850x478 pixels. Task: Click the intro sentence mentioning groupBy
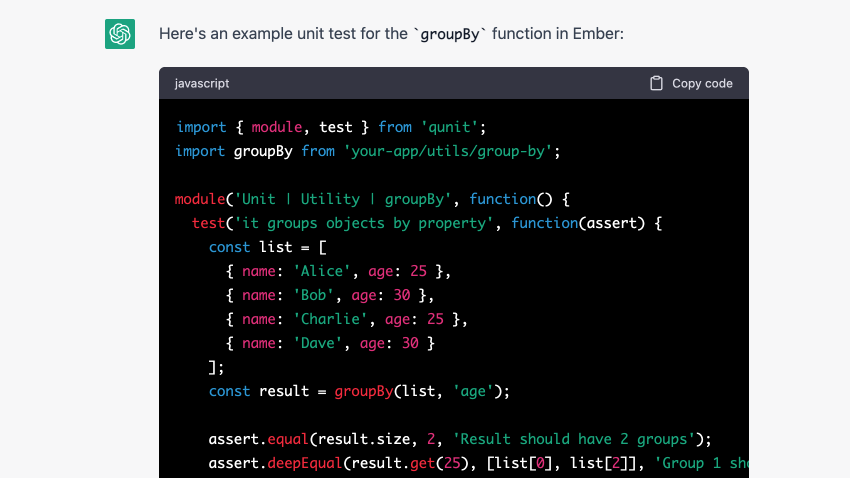pyautogui.click(x=391, y=34)
